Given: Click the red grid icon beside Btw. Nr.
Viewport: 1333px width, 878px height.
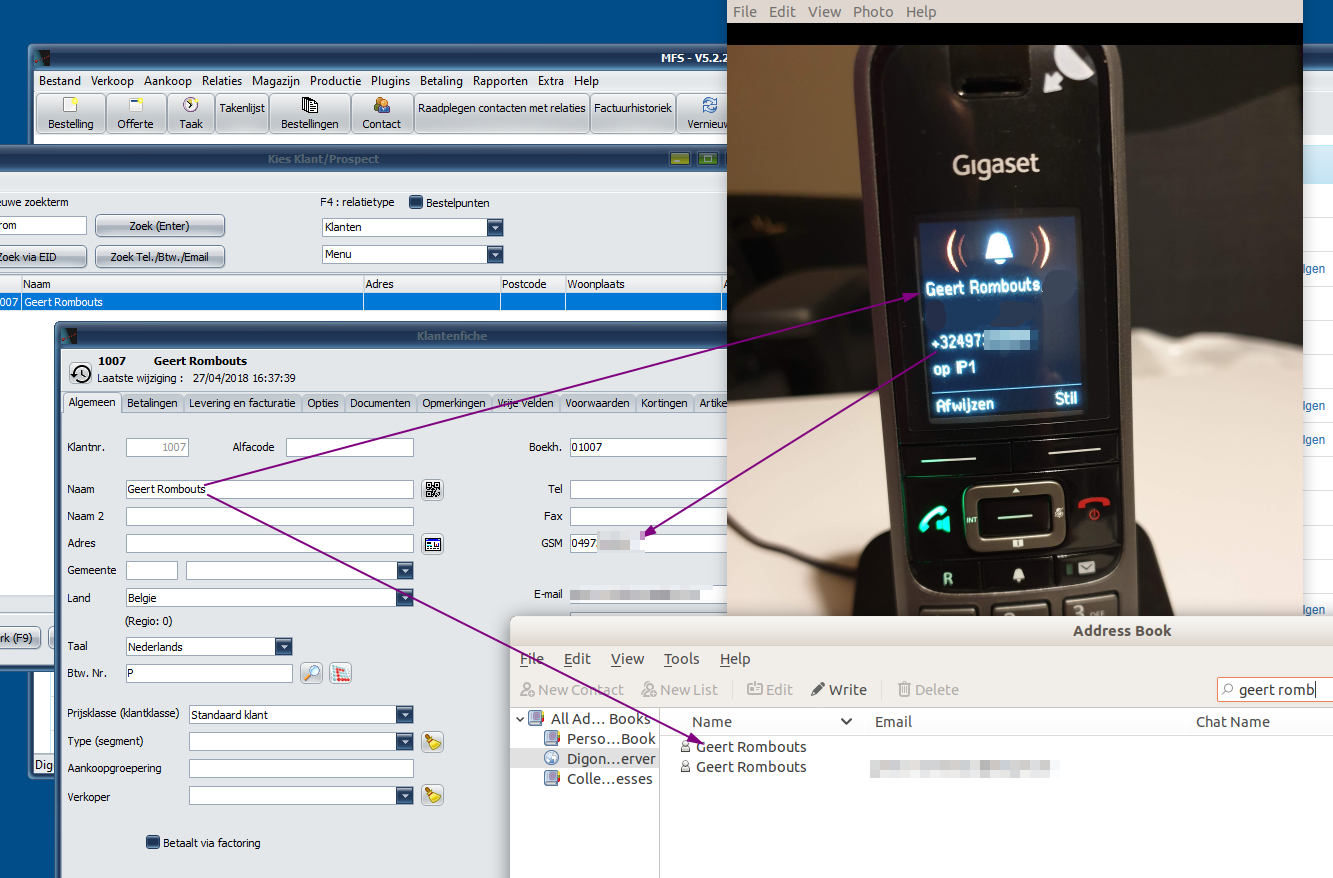Looking at the screenshot, I should [x=341, y=673].
